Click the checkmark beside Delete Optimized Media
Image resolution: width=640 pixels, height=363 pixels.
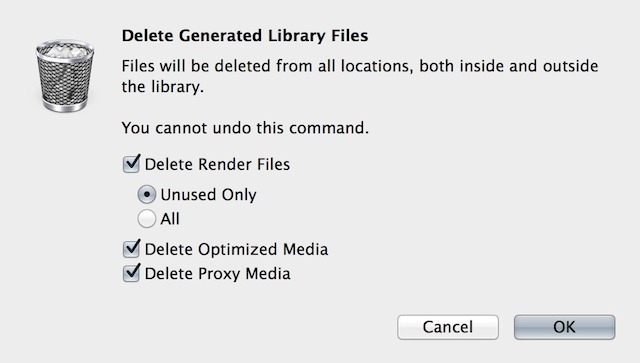(132, 247)
